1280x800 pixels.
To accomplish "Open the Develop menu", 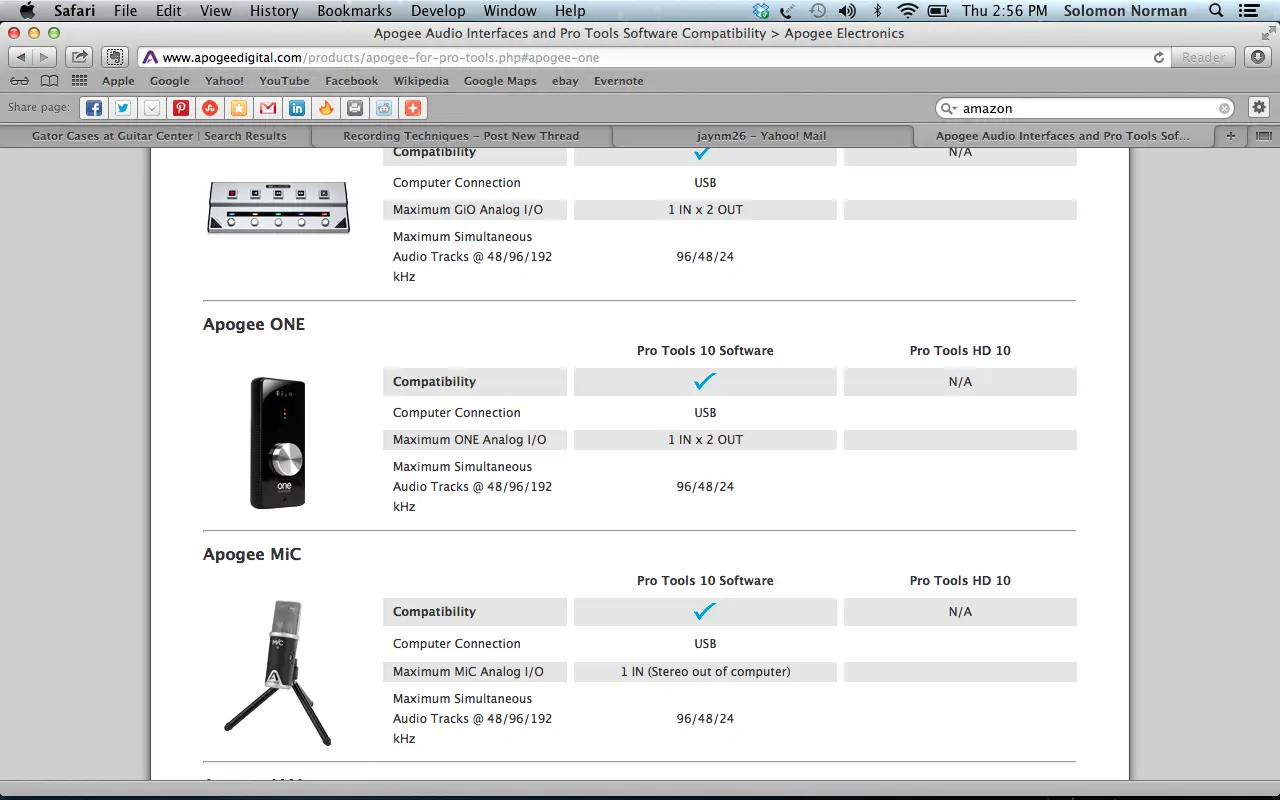I will click(x=438, y=11).
